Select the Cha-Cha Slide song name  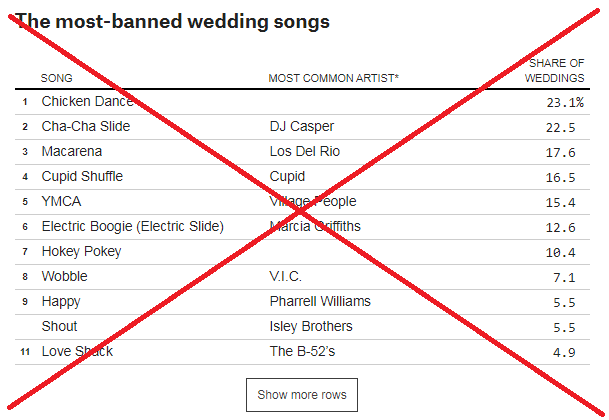click(85, 127)
